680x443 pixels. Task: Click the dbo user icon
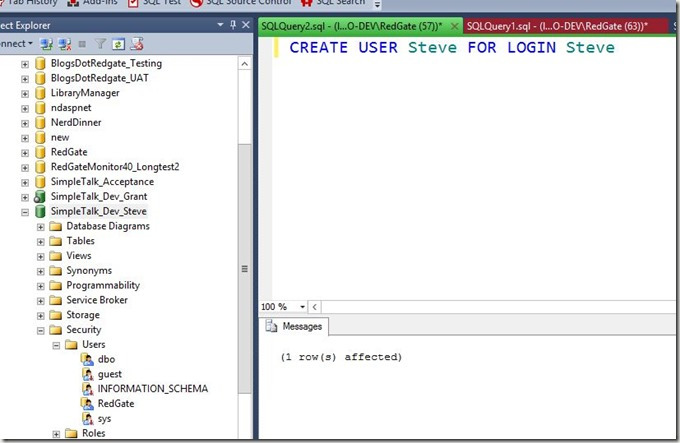click(x=87, y=359)
